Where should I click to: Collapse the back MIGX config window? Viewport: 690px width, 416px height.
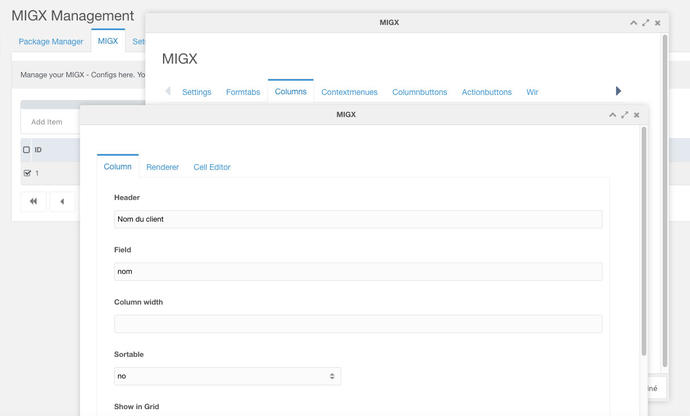coord(634,23)
